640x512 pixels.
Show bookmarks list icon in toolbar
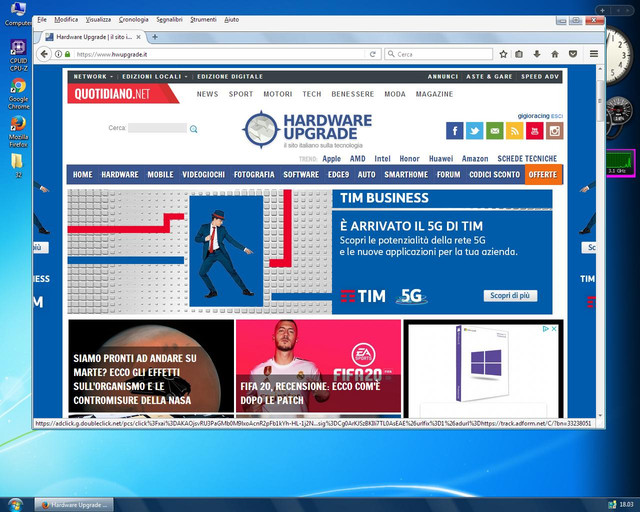click(519, 54)
